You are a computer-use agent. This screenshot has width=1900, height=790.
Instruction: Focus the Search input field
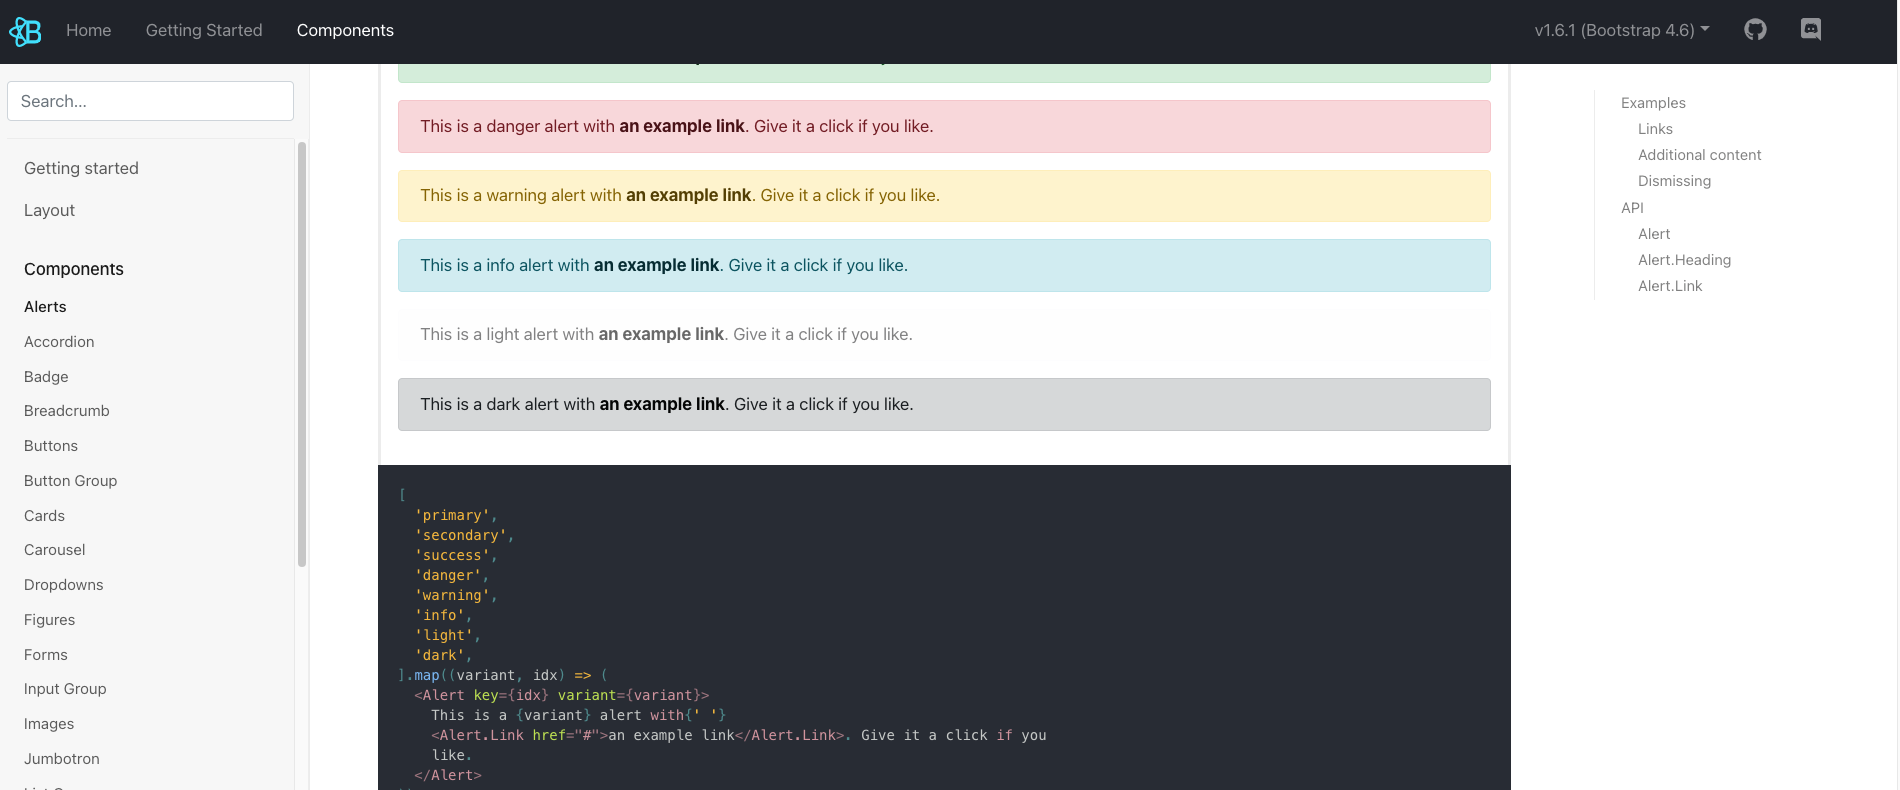tap(150, 101)
